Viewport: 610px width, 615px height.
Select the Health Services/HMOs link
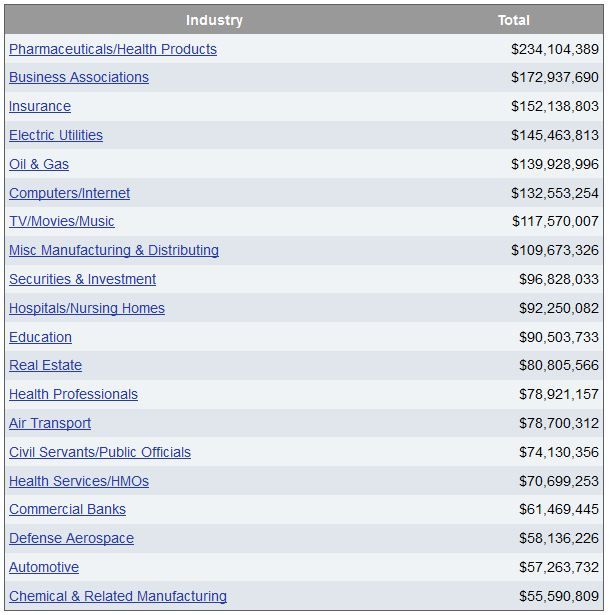pyautogui.click(x=79, y=482)
